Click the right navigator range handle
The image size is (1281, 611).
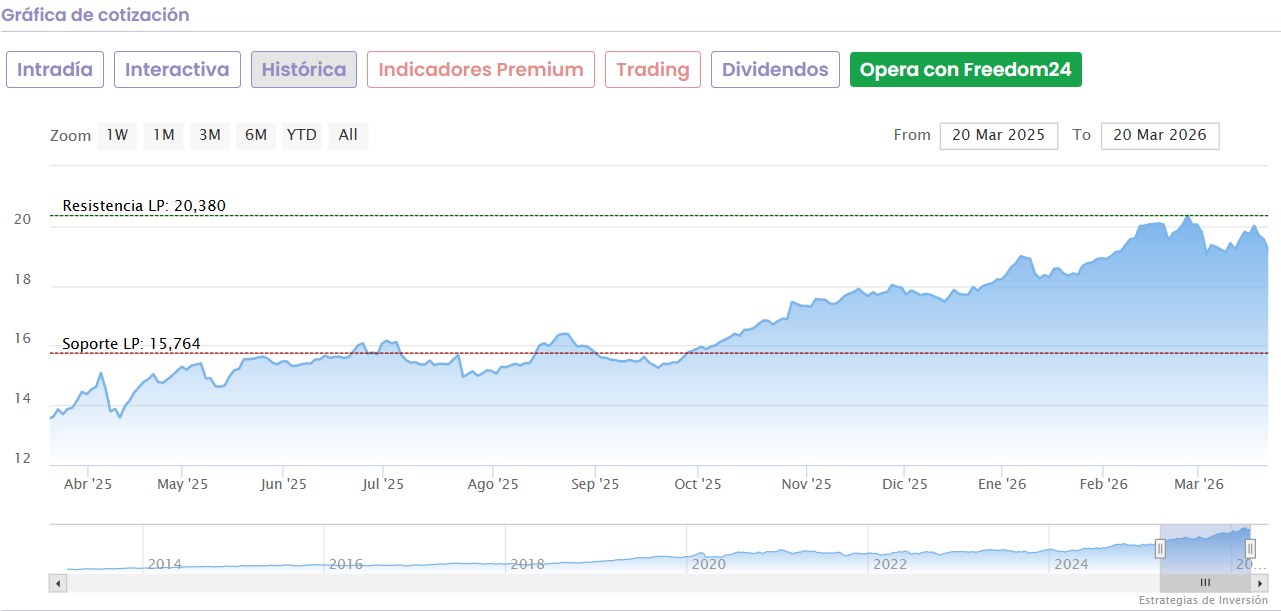(x=1250, y=548)
